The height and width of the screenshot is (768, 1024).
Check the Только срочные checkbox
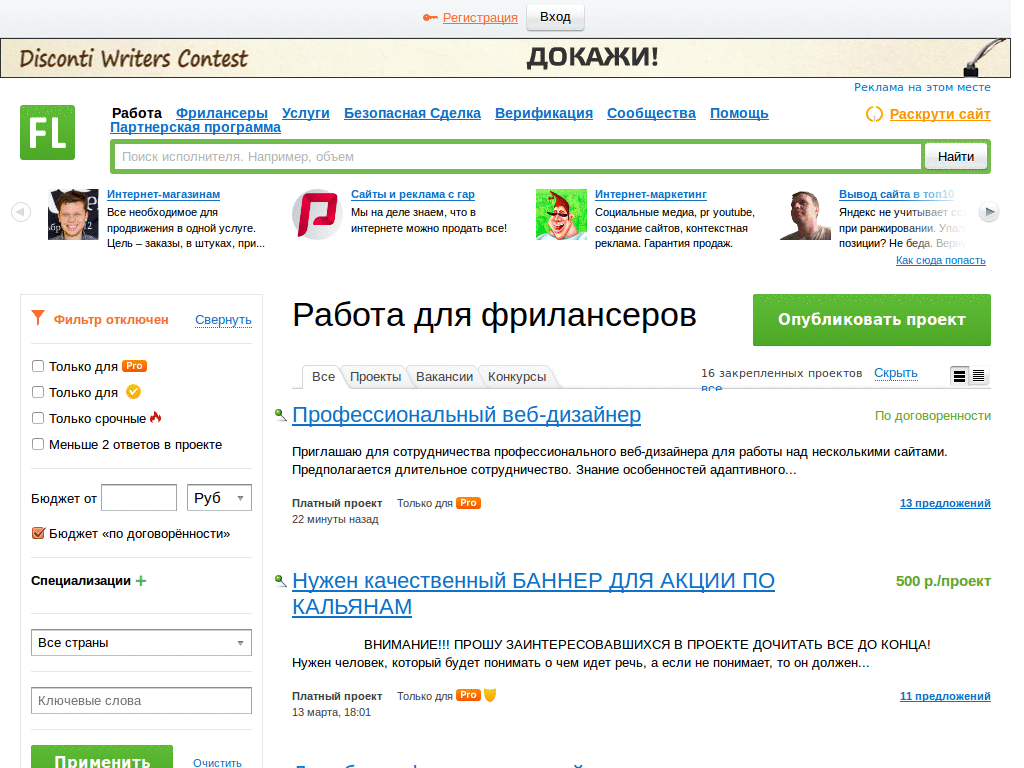click(37, 419)
